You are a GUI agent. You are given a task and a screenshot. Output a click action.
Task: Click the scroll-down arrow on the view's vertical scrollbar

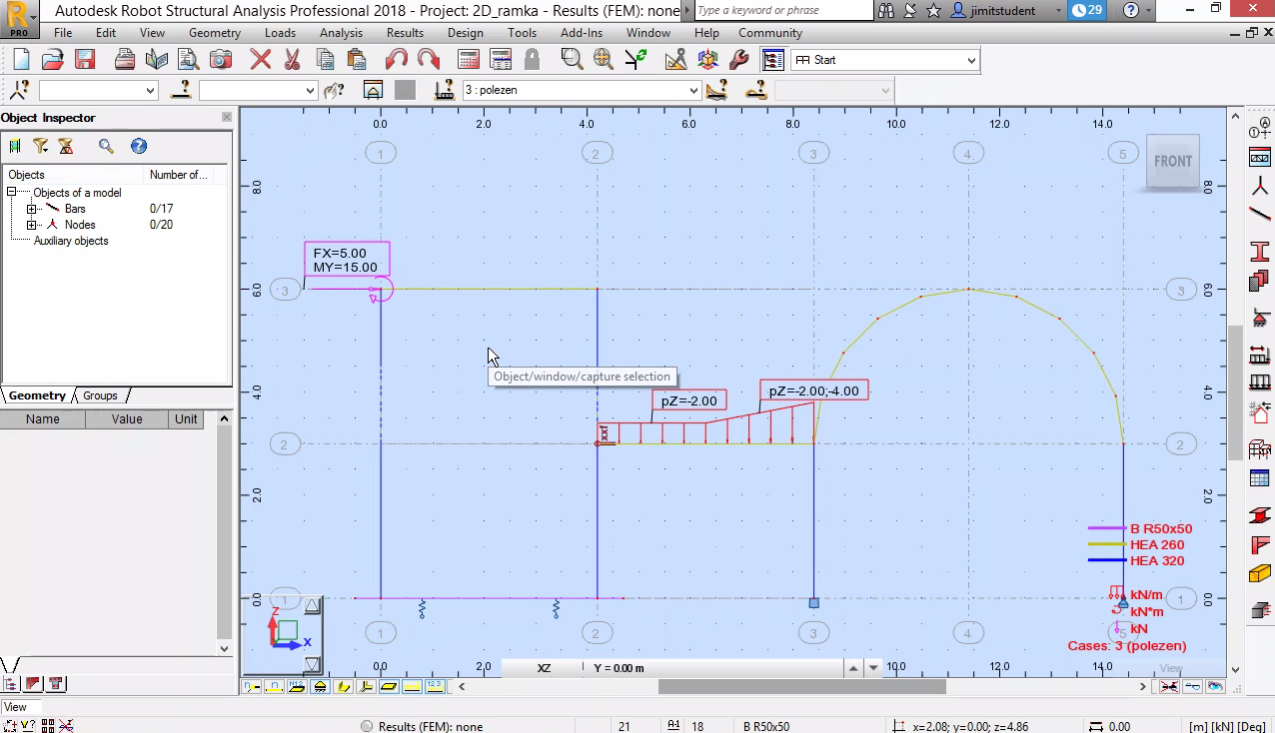pyautogui.click(x=1235, y=669)
